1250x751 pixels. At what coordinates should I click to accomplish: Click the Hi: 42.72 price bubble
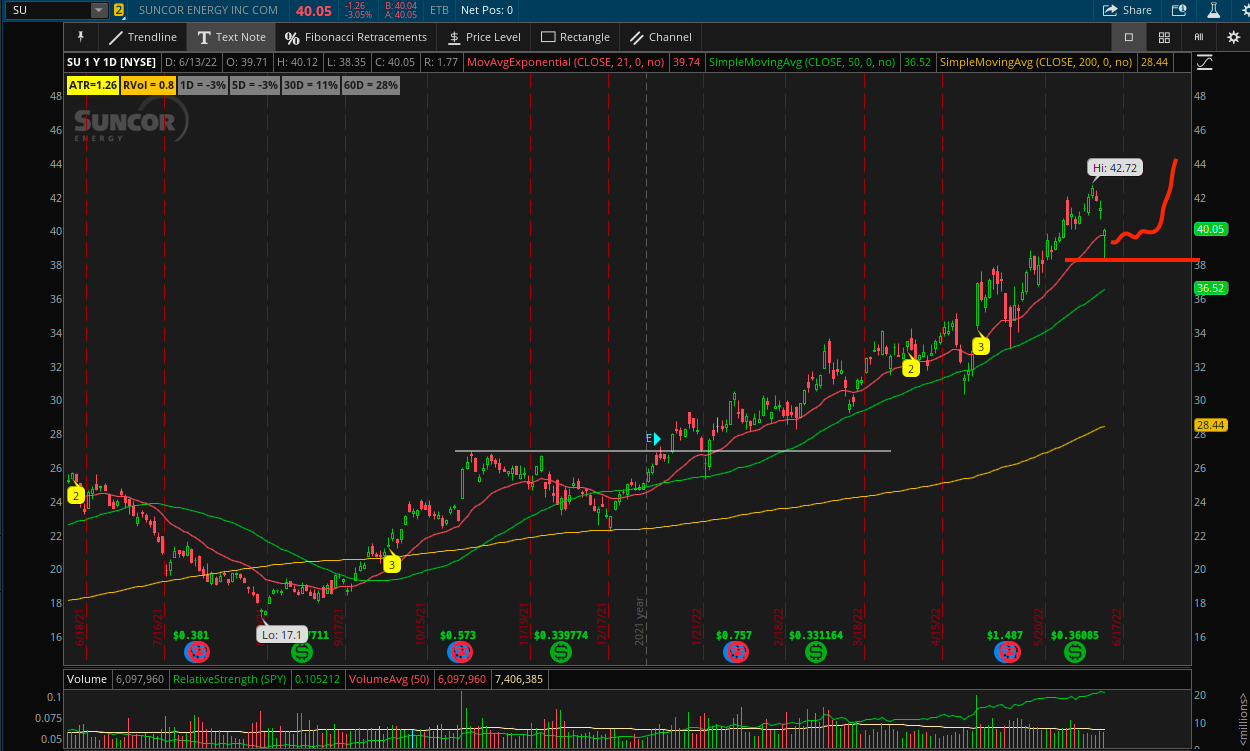pyautogui.click(x=1115, y=168)
